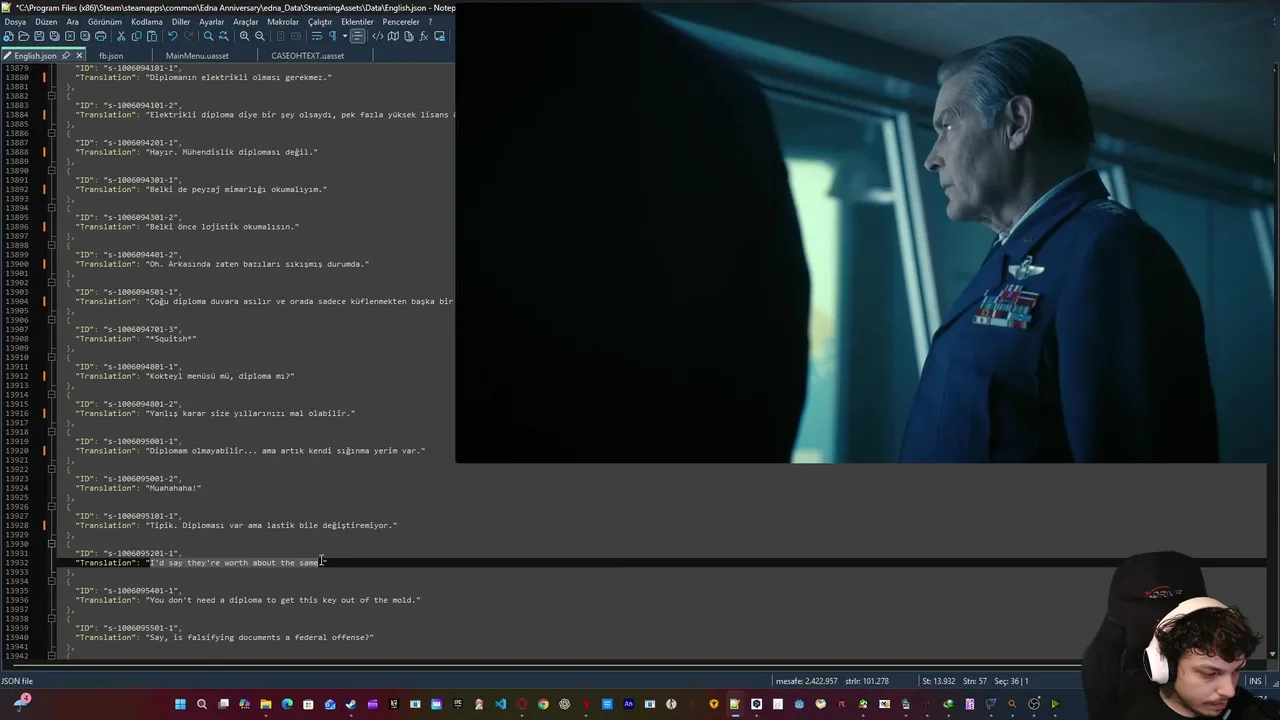Collapse the fold marker at line 13926
The height and width of the screenshot is (720, 1280).
[52, 507]
